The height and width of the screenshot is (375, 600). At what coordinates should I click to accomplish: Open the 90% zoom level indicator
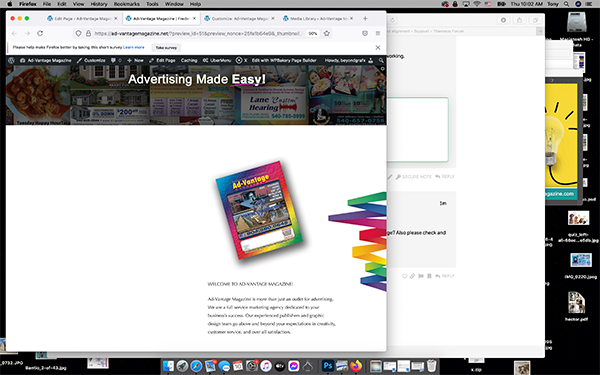point(313,33)
